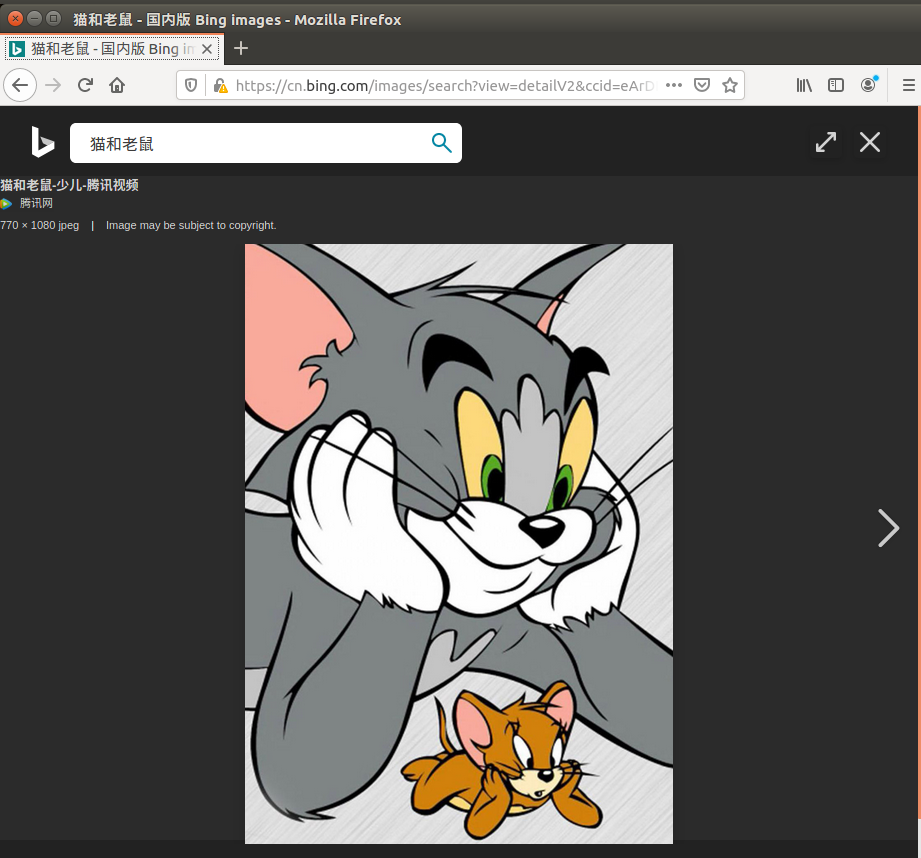View site security lock information
Screen dimensions: 921x858
tap(220, 86)
